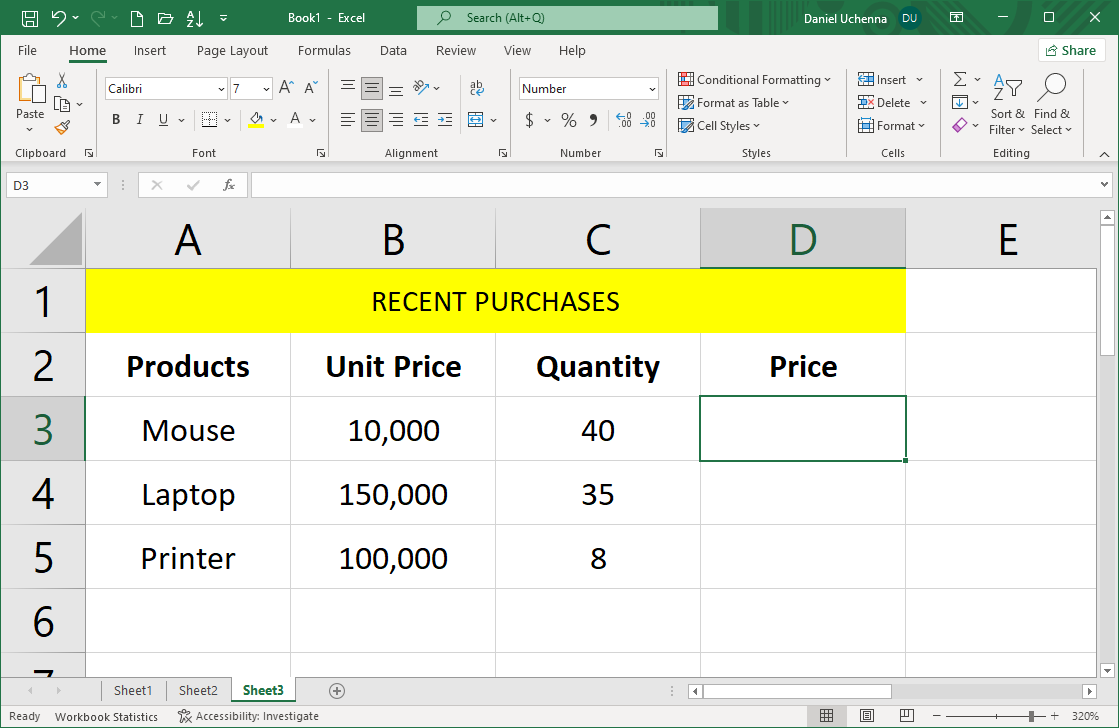Click the AutoSum icon

pos(959,78)
